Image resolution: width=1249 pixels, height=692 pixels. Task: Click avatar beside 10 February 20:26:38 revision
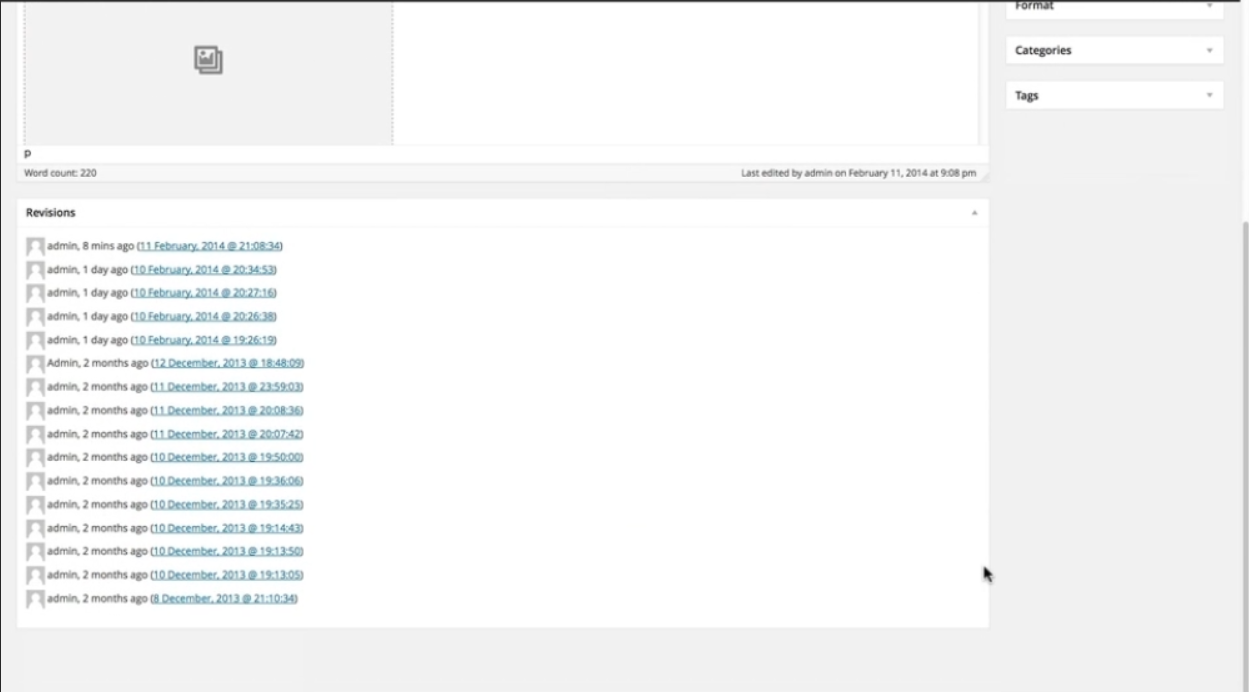(36, 317)
